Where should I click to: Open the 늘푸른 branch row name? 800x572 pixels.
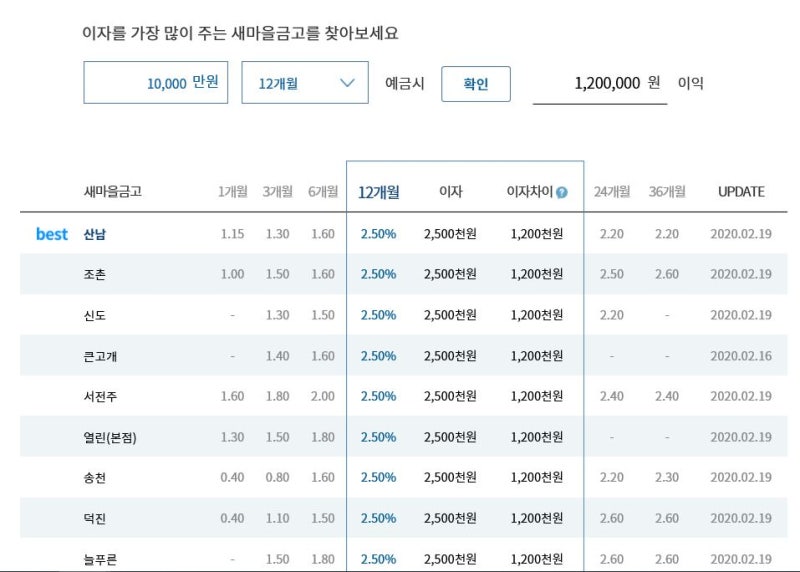click(101, 559)
